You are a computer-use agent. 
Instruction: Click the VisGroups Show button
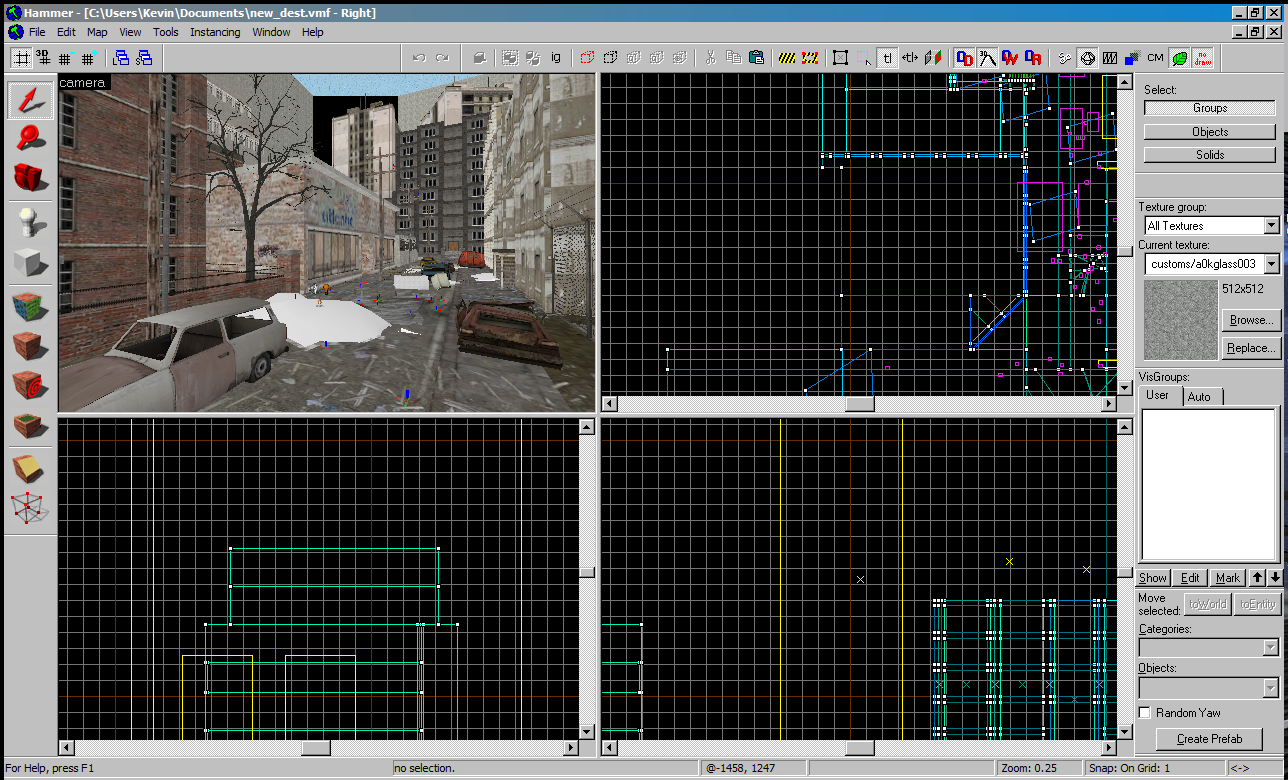pyautogui.click(x=1153, y=578)
